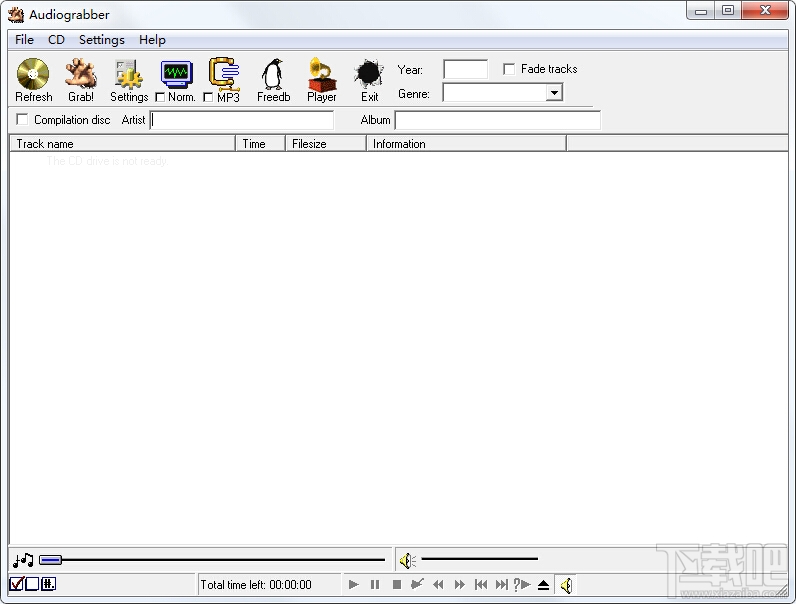The width and height of the screenshot is (796, 604).
Task: Click the numbered track selection icon
Action: point(48,584)
